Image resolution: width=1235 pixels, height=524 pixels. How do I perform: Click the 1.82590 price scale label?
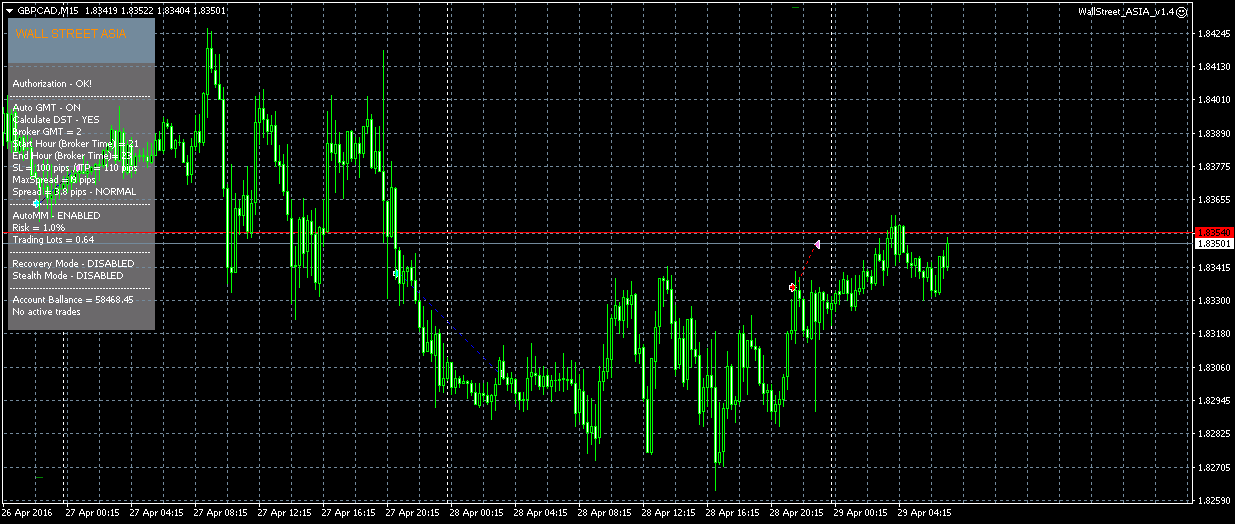click(x=1213, y=500)
